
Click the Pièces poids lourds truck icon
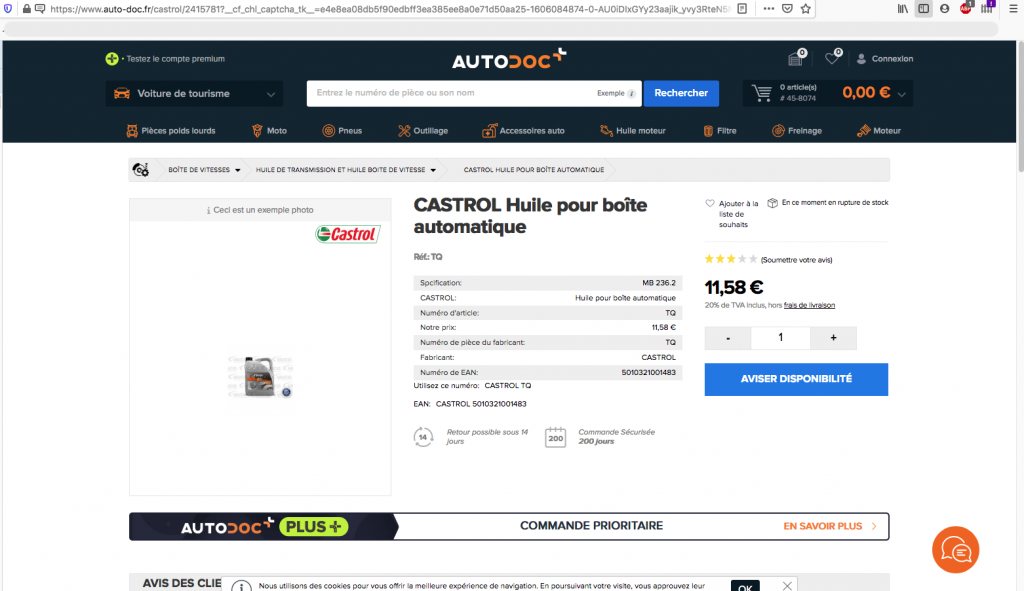pos(132,131)
